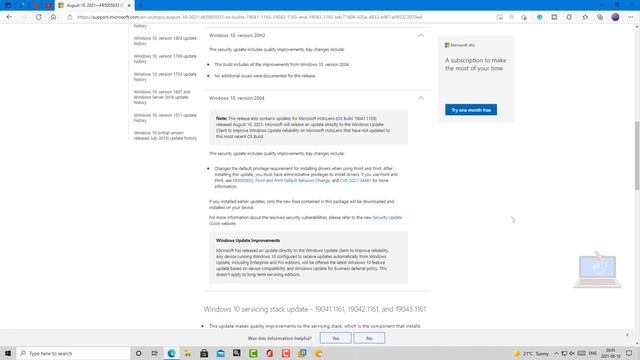
Task: Open the Edge settings and more menu
Action: coord(631,17)
